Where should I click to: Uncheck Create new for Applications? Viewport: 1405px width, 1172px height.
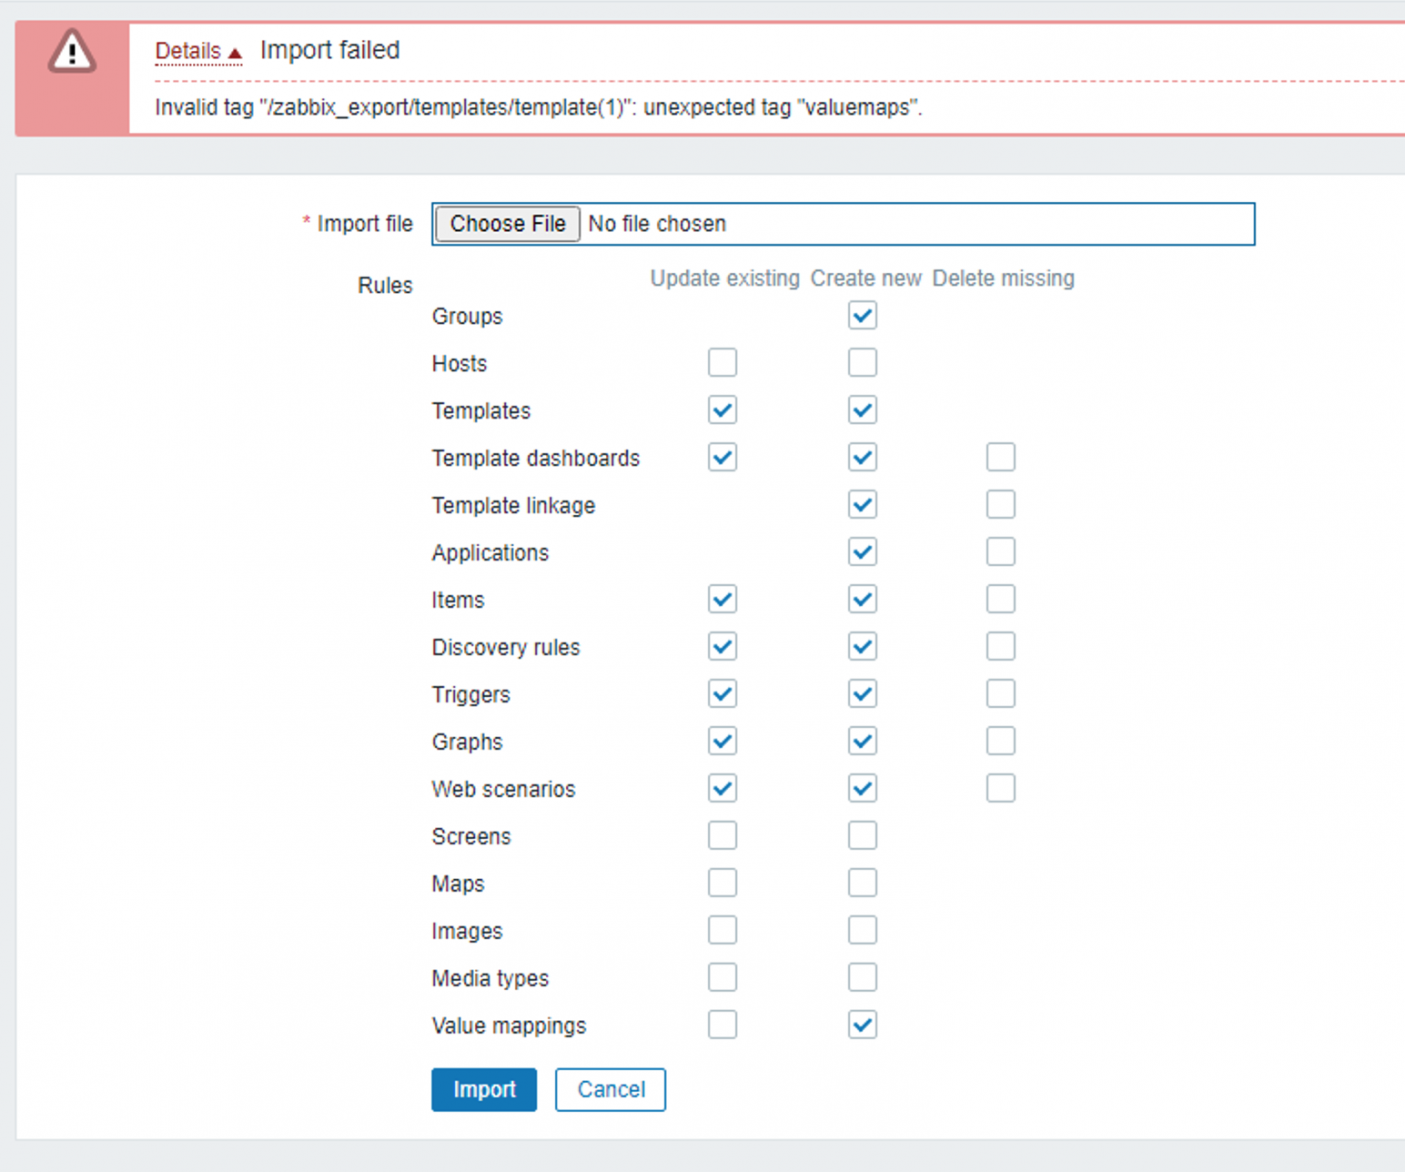[862, 552]
